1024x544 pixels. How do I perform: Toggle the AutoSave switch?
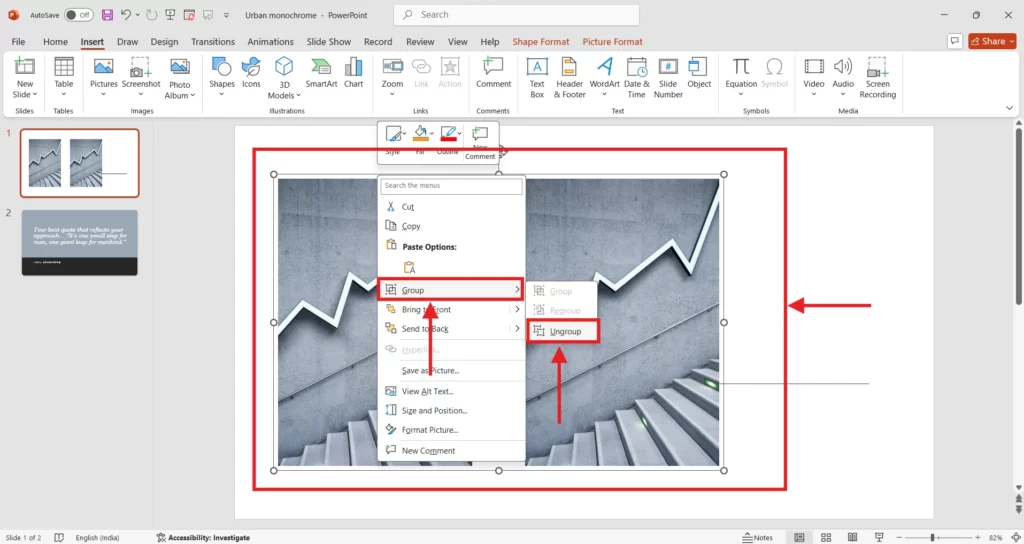[78, 15]
